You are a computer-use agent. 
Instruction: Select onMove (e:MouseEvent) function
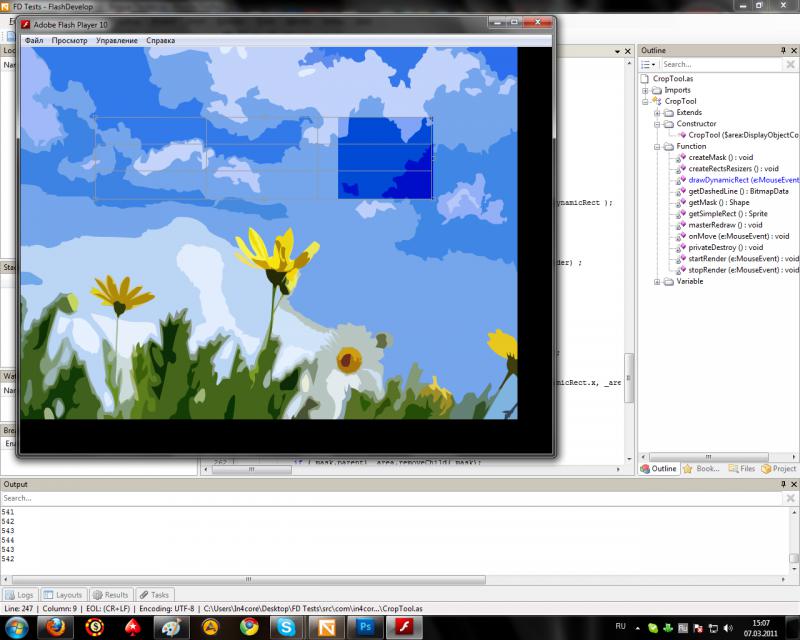click(738, 236)
